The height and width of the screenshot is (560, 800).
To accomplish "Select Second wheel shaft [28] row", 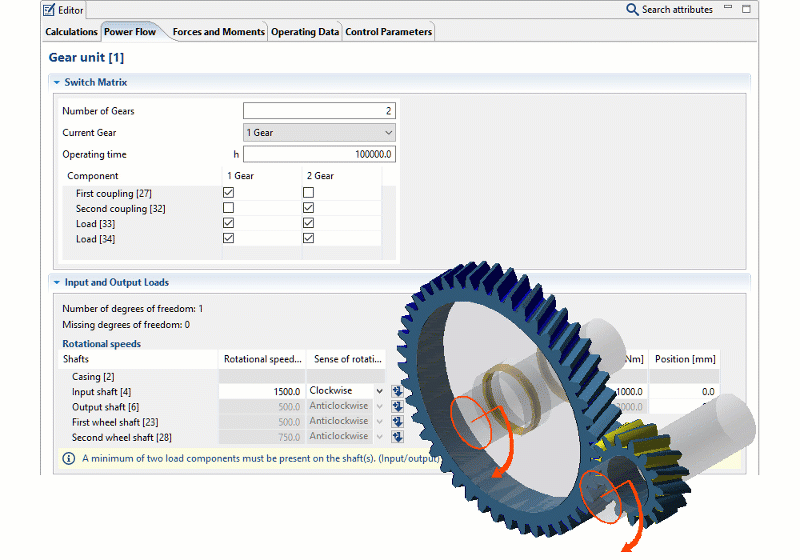I will (x=121, y=438).
